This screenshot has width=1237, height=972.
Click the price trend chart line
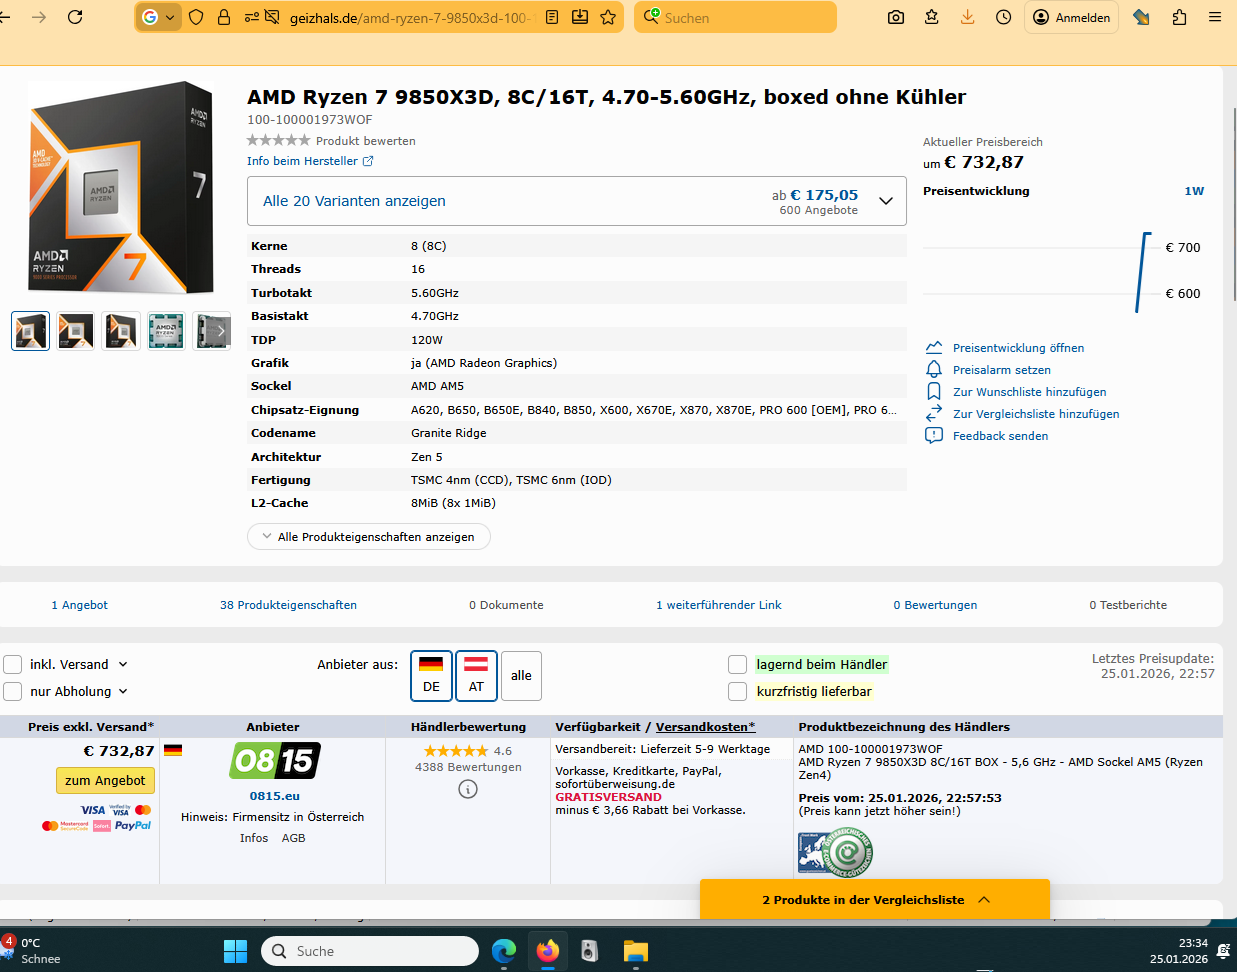1142,272
